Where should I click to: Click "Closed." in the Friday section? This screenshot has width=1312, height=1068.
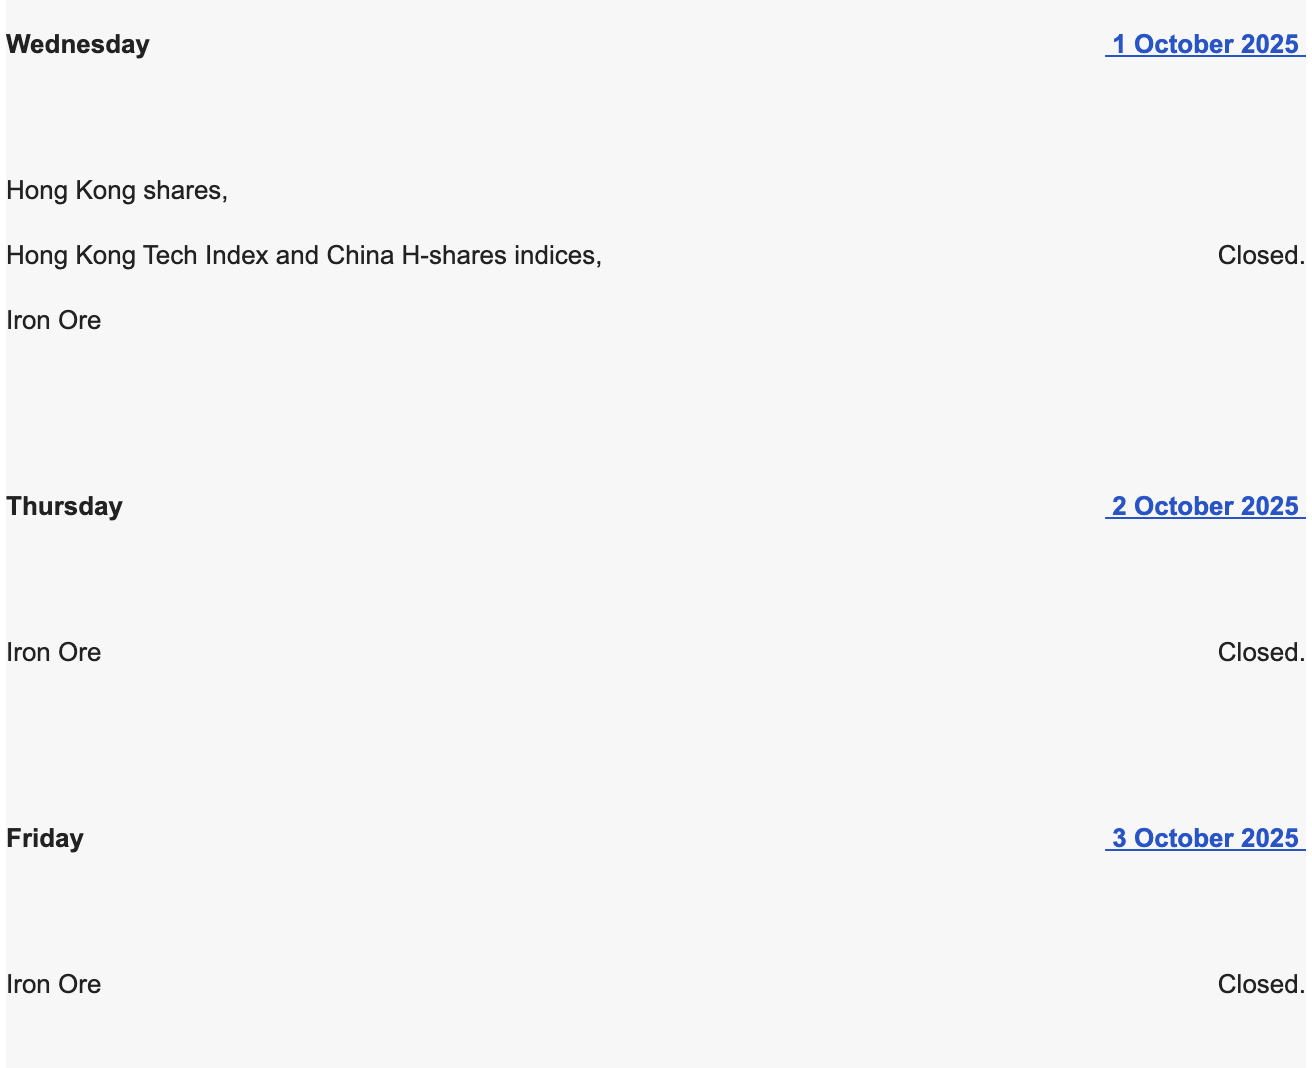(1261, 985)
